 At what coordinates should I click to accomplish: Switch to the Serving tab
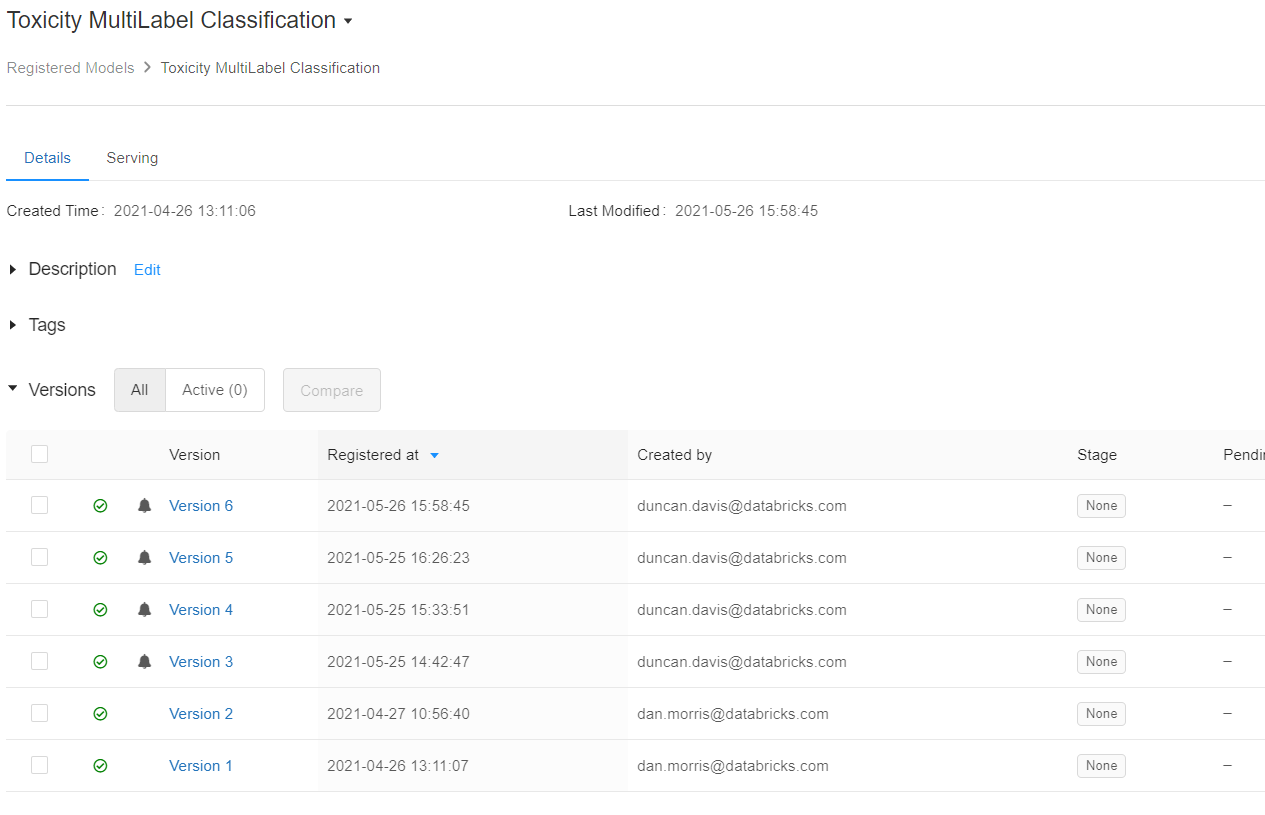tap(132, 158)
